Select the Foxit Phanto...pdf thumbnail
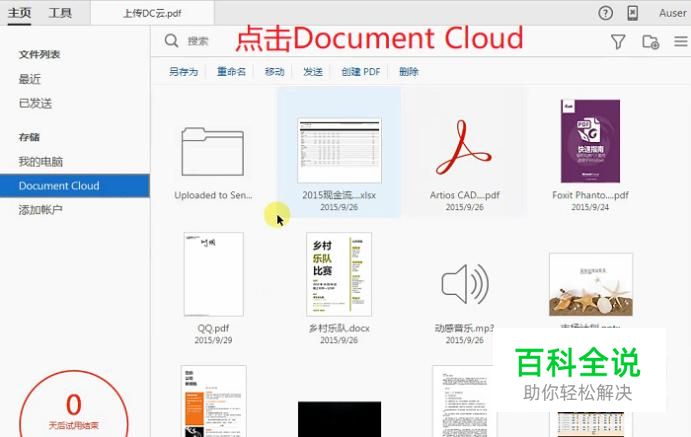 pyautogui.click(x=590, y=141)
